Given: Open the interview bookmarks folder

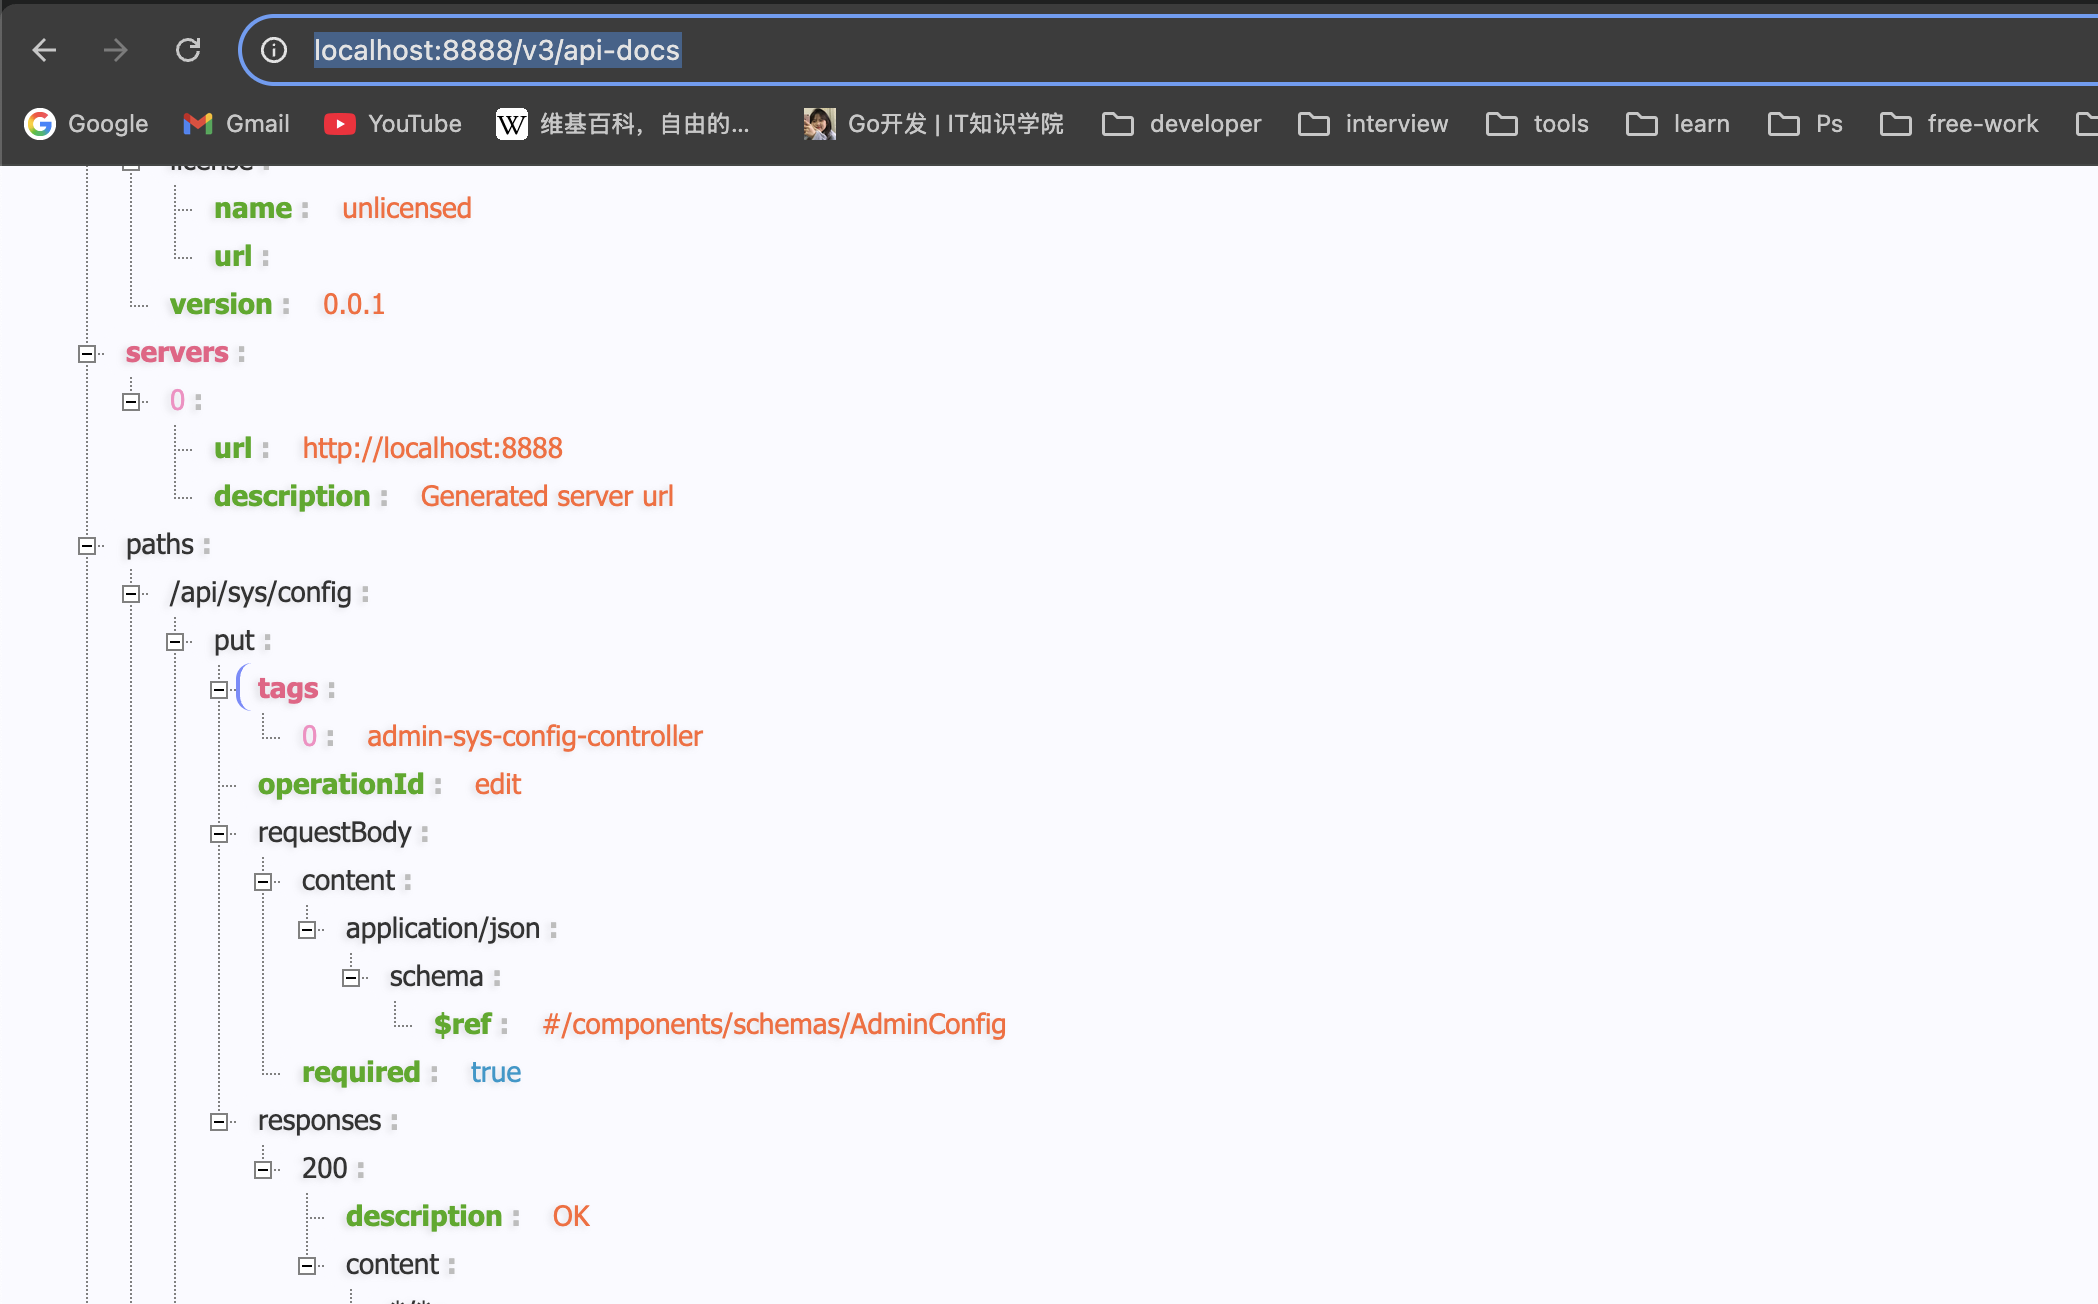Looking at the screenshot, I should click(x=1372, y=123).
